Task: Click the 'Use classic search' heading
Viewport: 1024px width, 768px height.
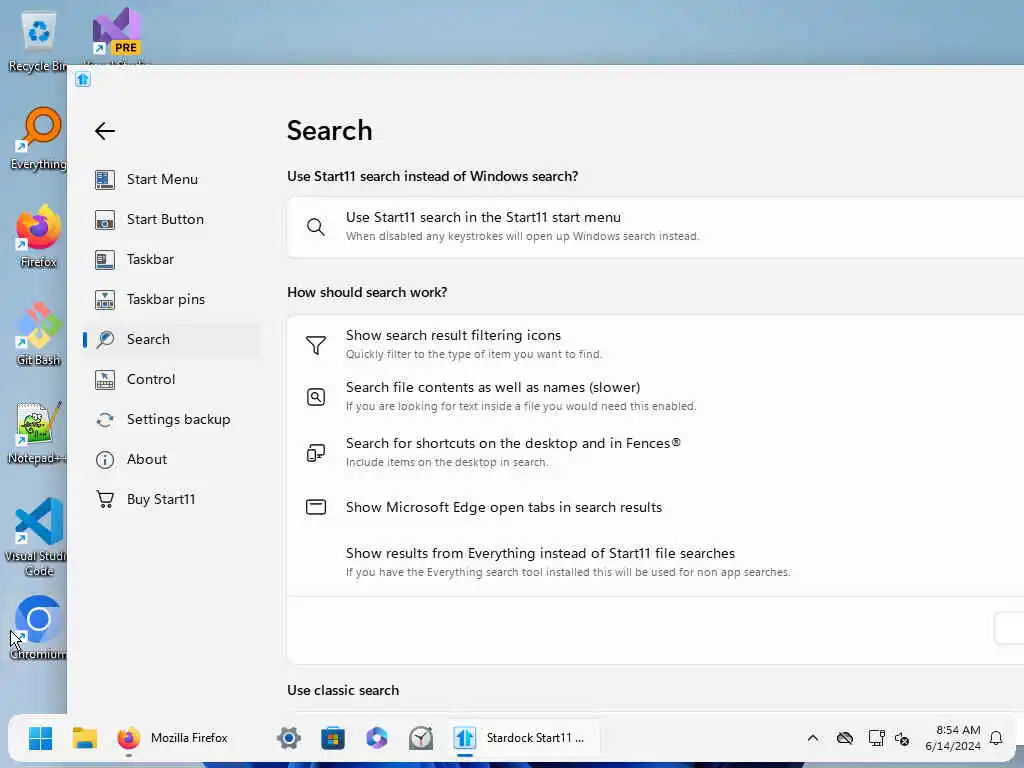Action: tap(343, 690)
